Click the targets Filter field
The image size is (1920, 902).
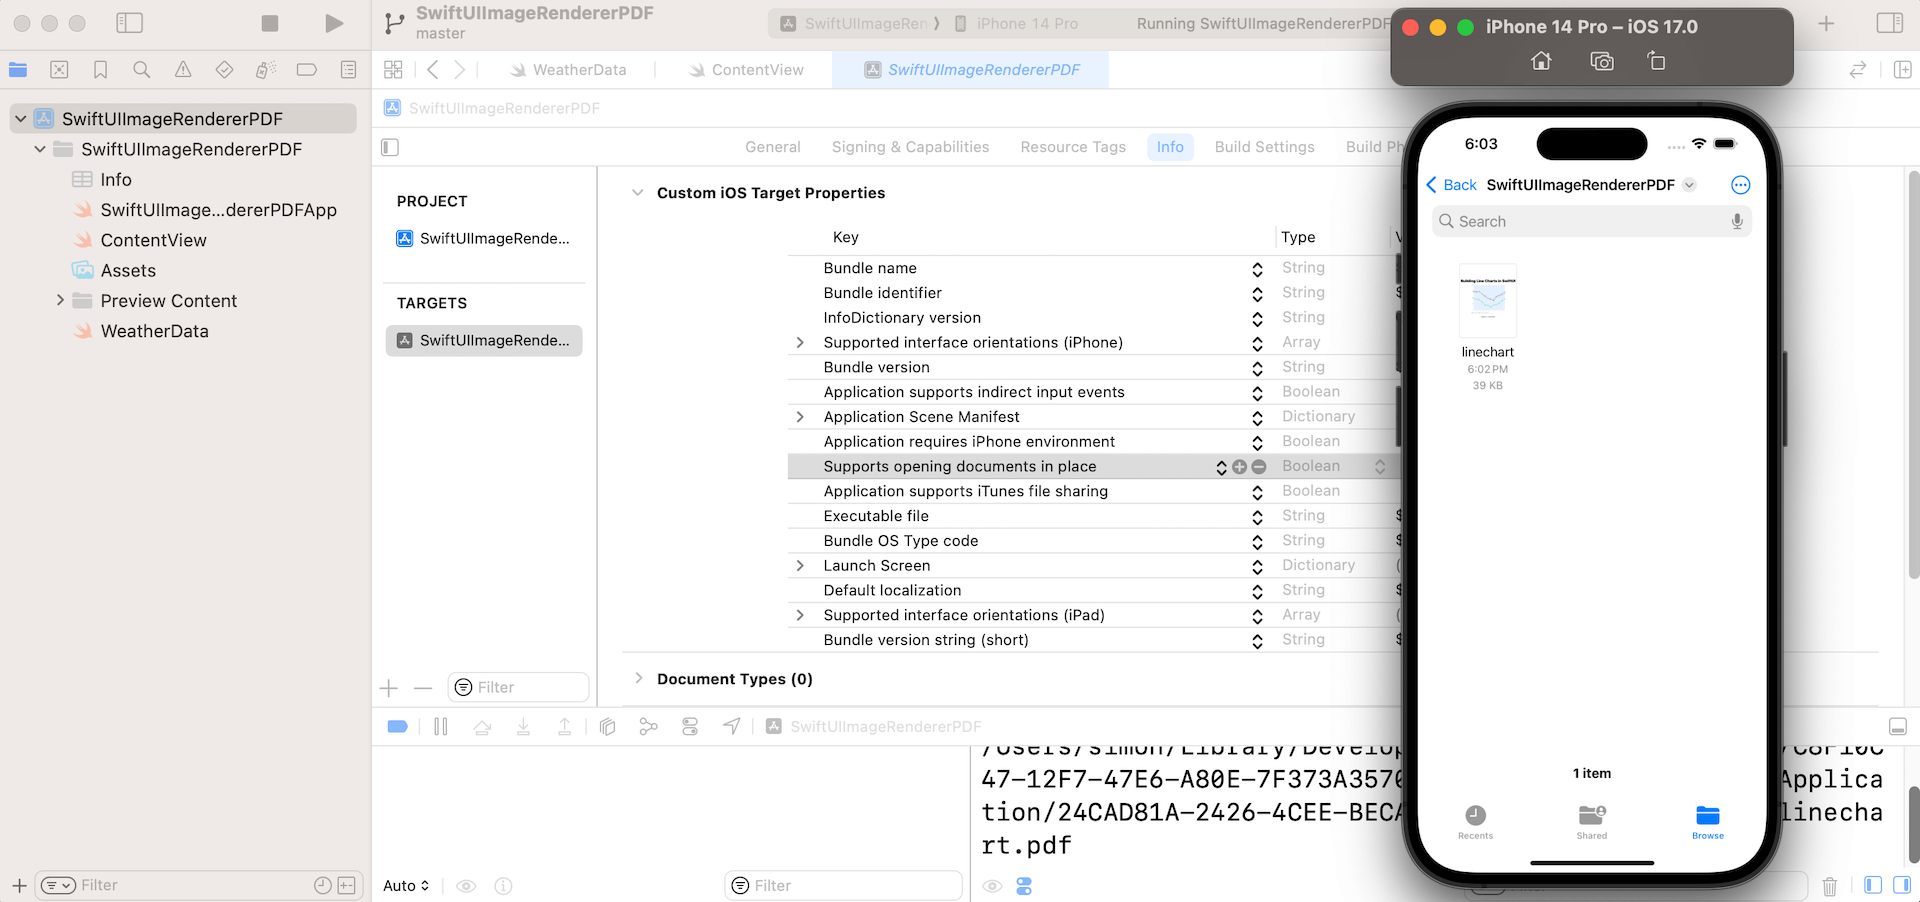[518, 687]
